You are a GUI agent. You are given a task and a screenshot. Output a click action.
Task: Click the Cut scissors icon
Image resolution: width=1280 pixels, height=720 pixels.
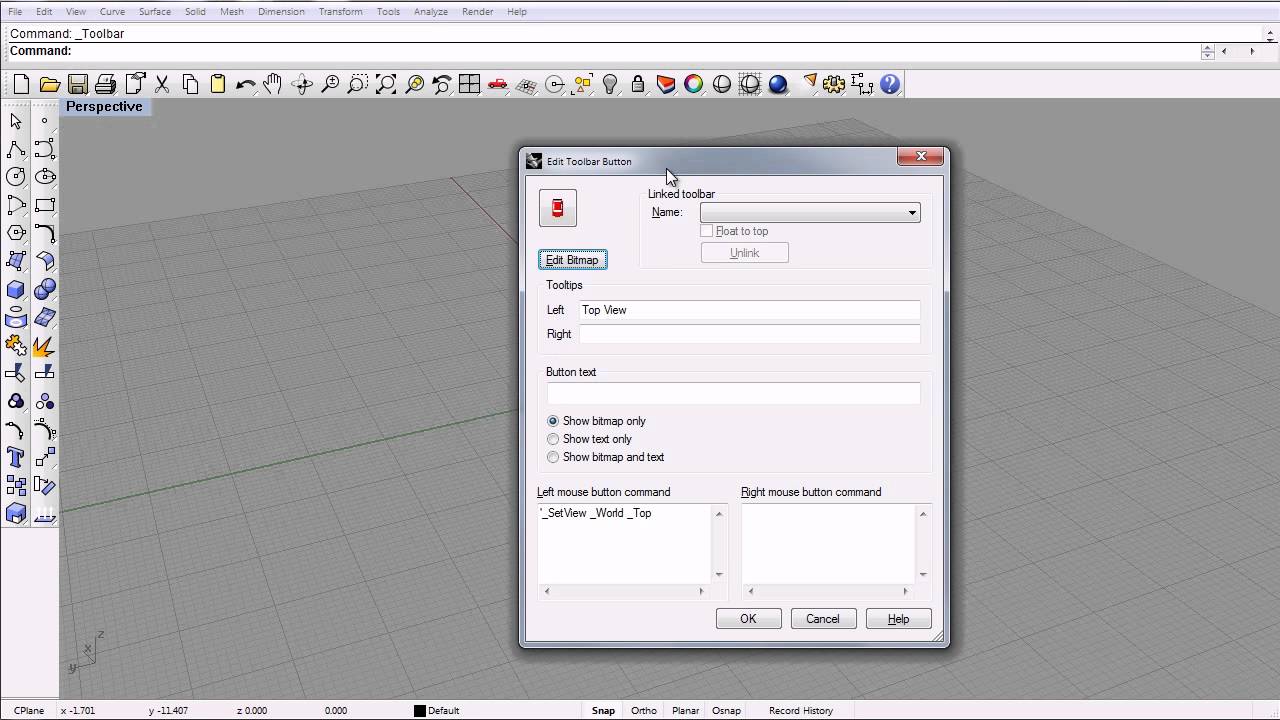click(x=162, y=85)
